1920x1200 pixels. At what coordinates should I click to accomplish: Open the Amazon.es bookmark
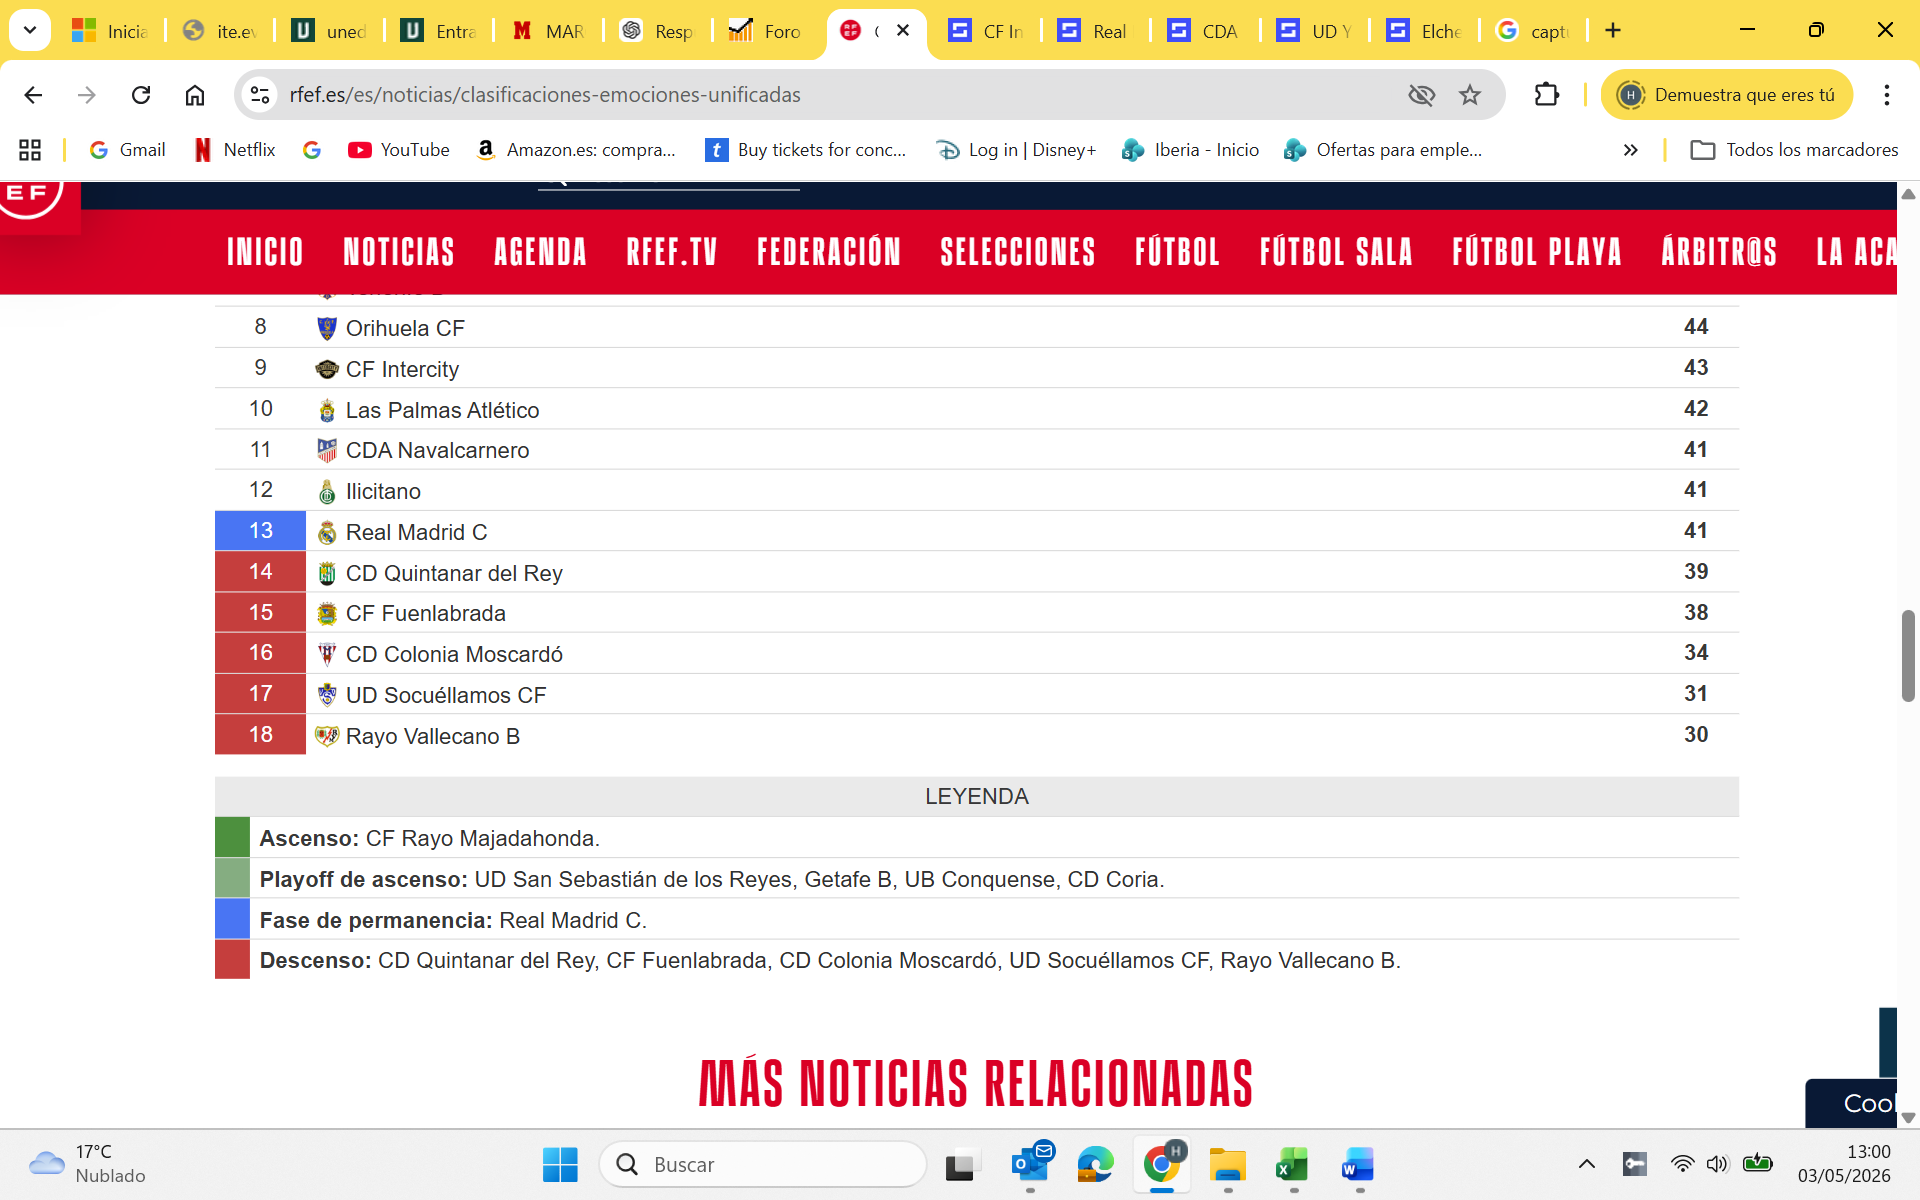[x=576, y=150]
